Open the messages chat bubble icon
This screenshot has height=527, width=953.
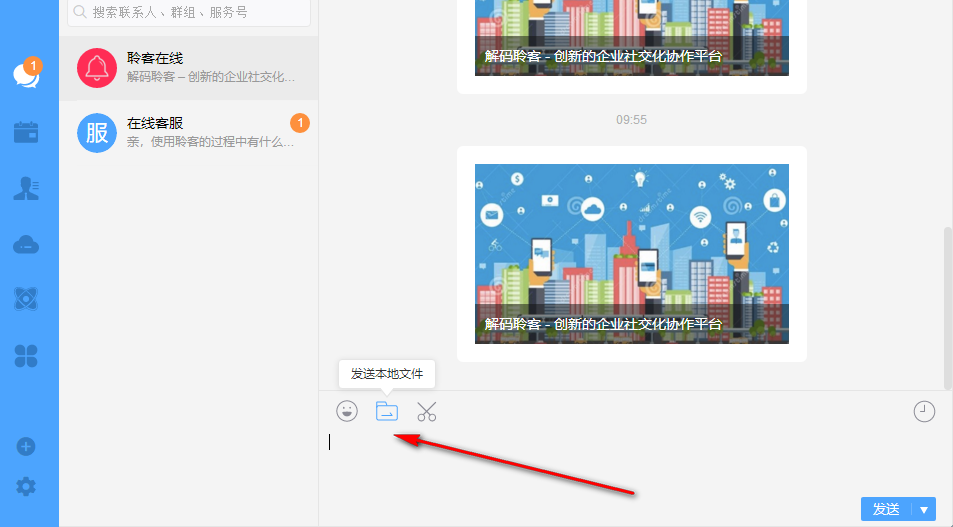[26, 74]
